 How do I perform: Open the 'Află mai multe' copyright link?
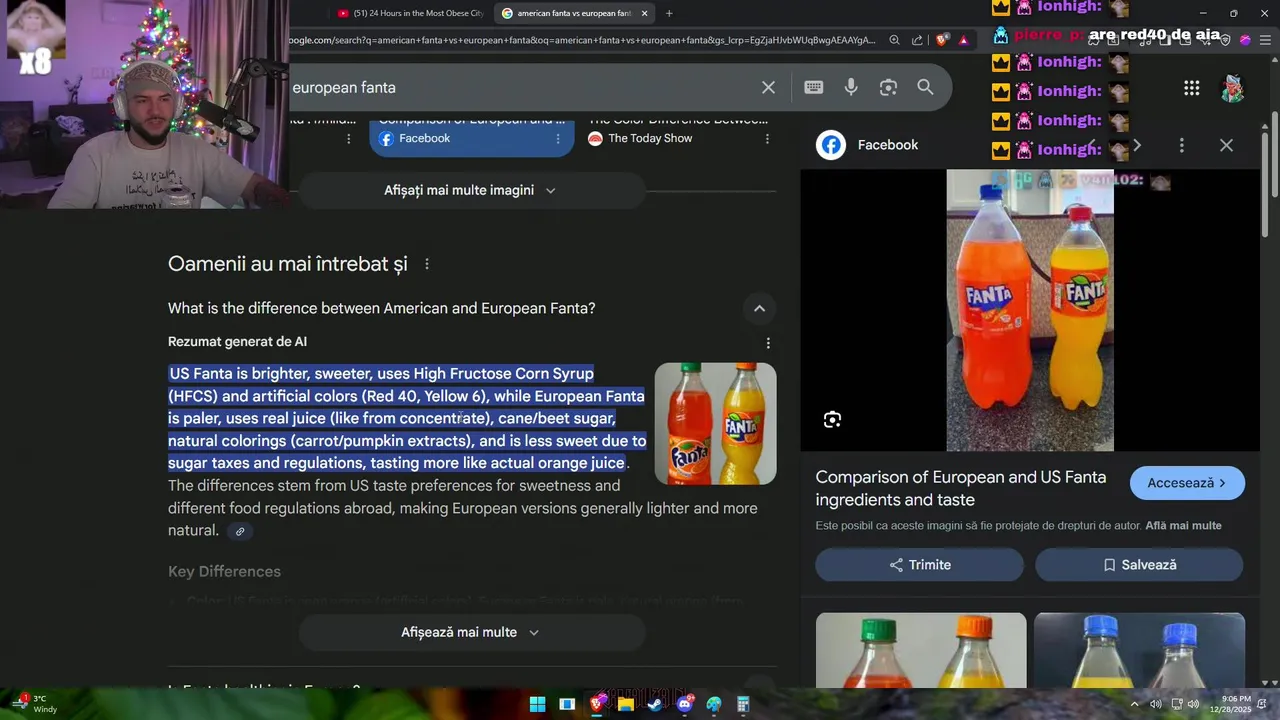pyautogui.click(x=1183, y=526)
